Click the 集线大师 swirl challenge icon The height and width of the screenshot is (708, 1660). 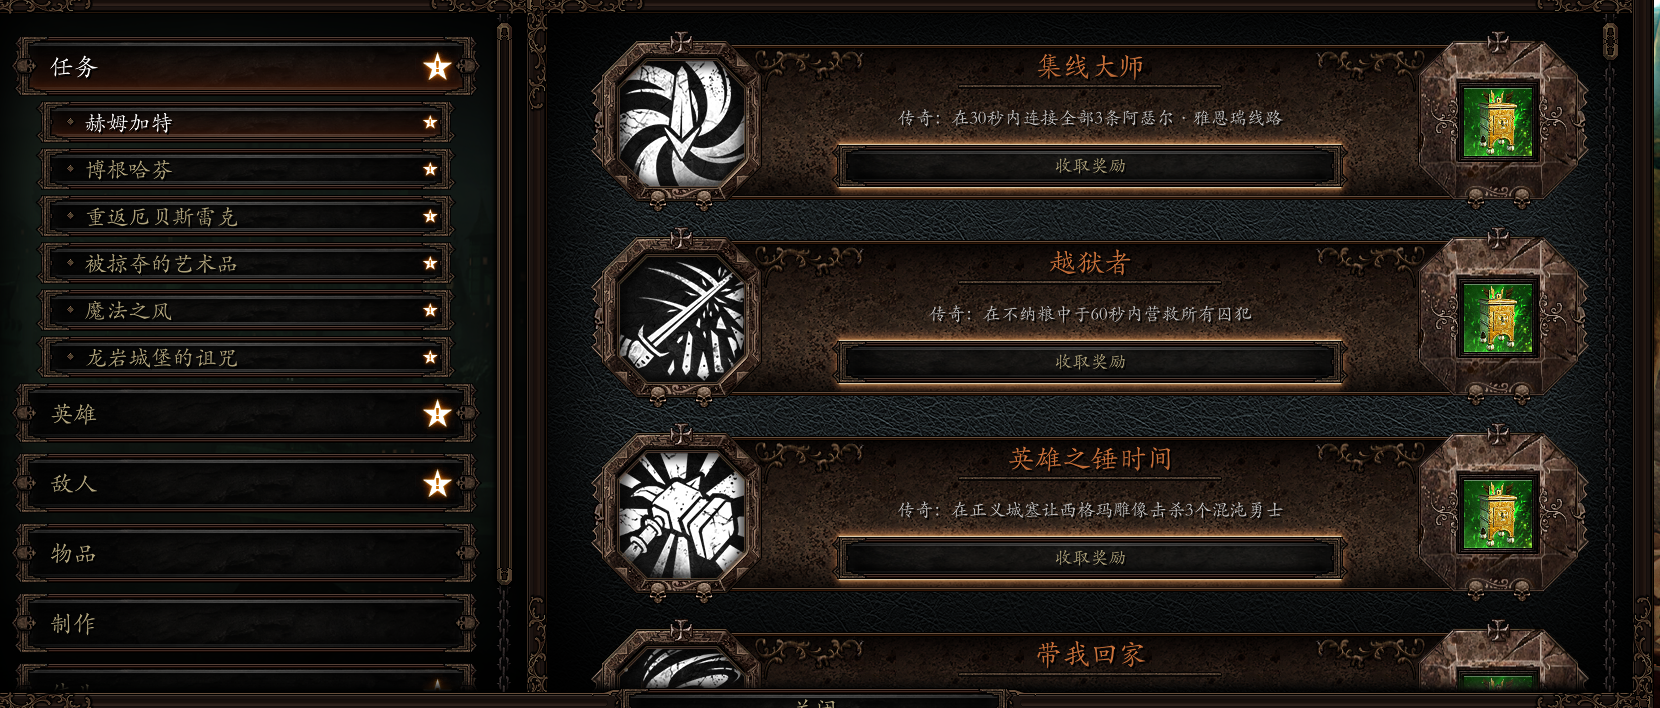tap(681, 124)
